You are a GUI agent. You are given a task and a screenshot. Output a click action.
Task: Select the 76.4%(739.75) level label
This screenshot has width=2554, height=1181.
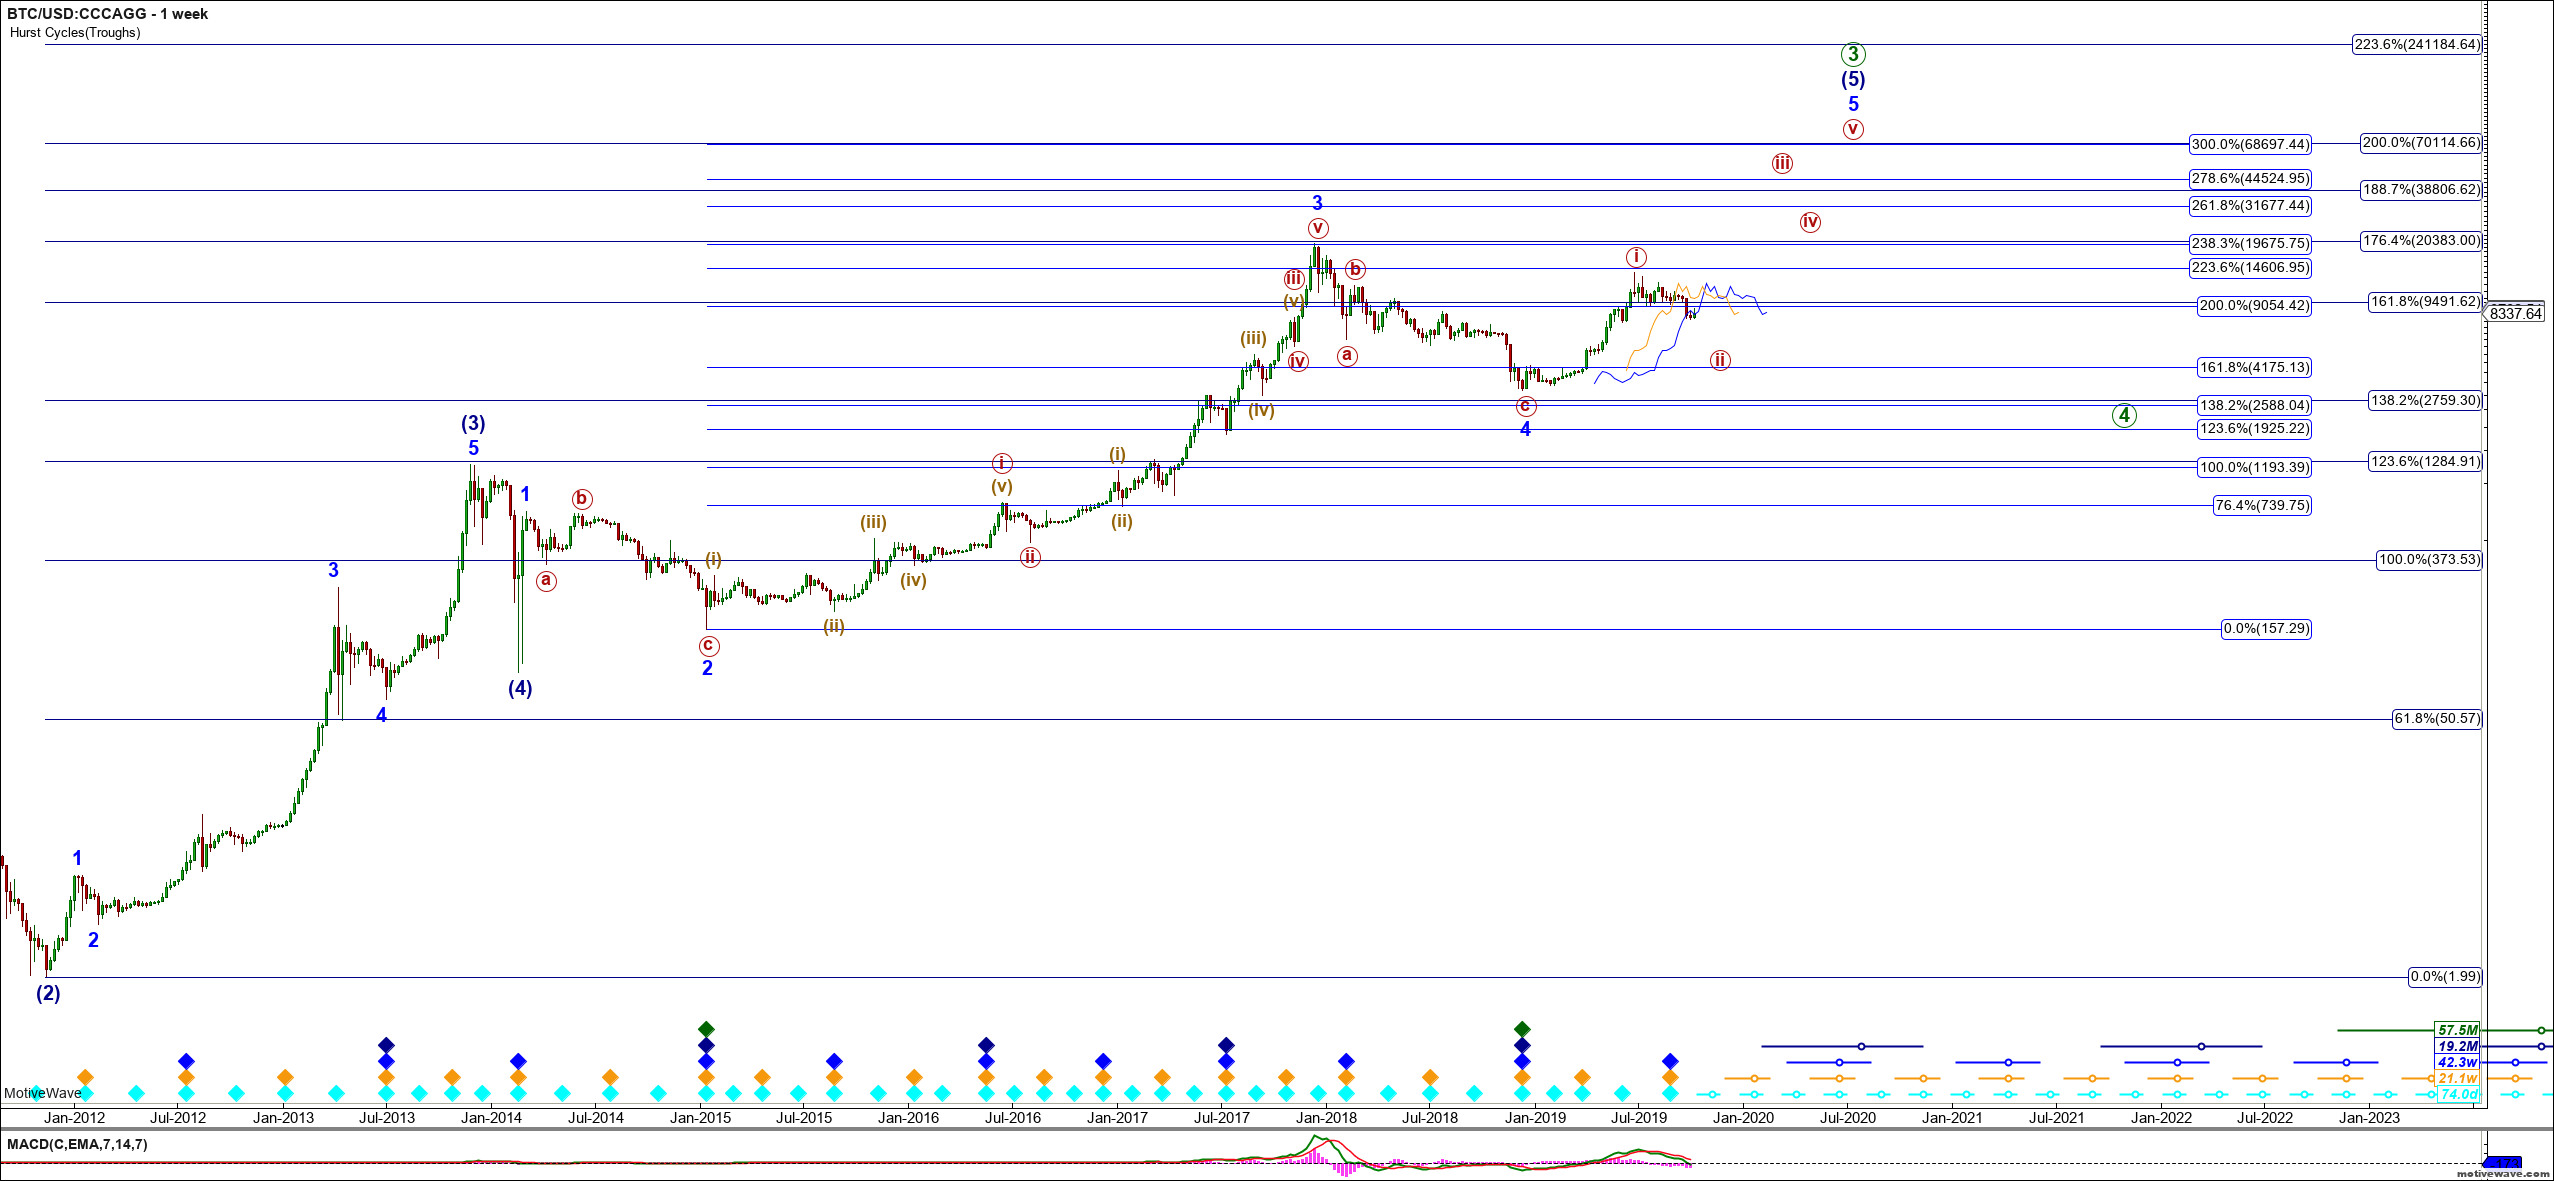pyautogui.click(x=2262, y=505)
